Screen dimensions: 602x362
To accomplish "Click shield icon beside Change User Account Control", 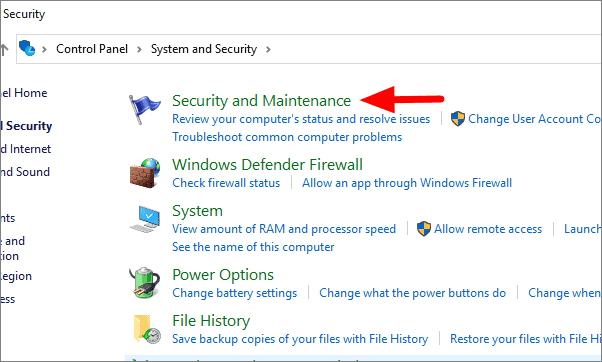I will (458, 119).
